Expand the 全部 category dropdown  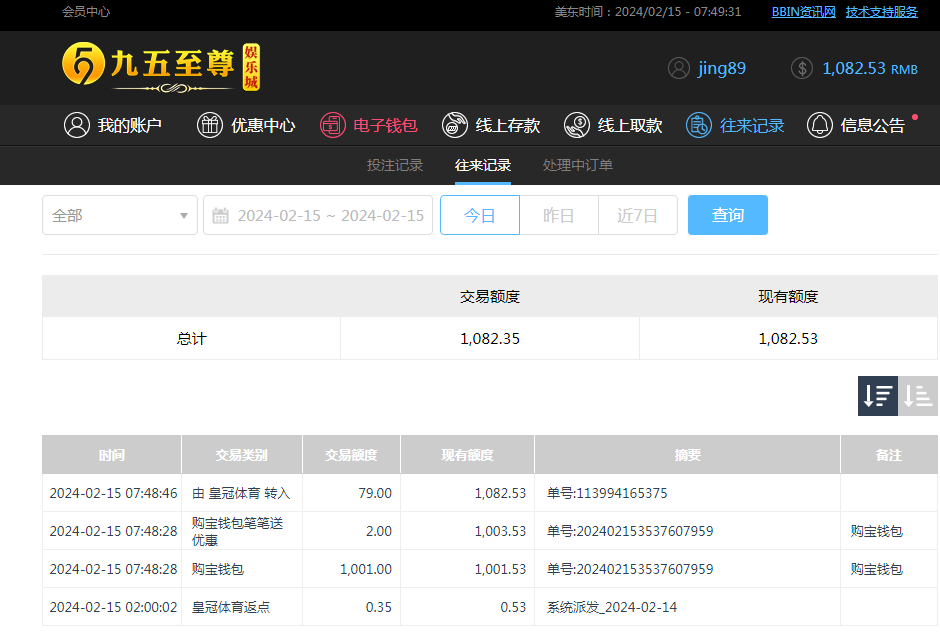[120, 215]
